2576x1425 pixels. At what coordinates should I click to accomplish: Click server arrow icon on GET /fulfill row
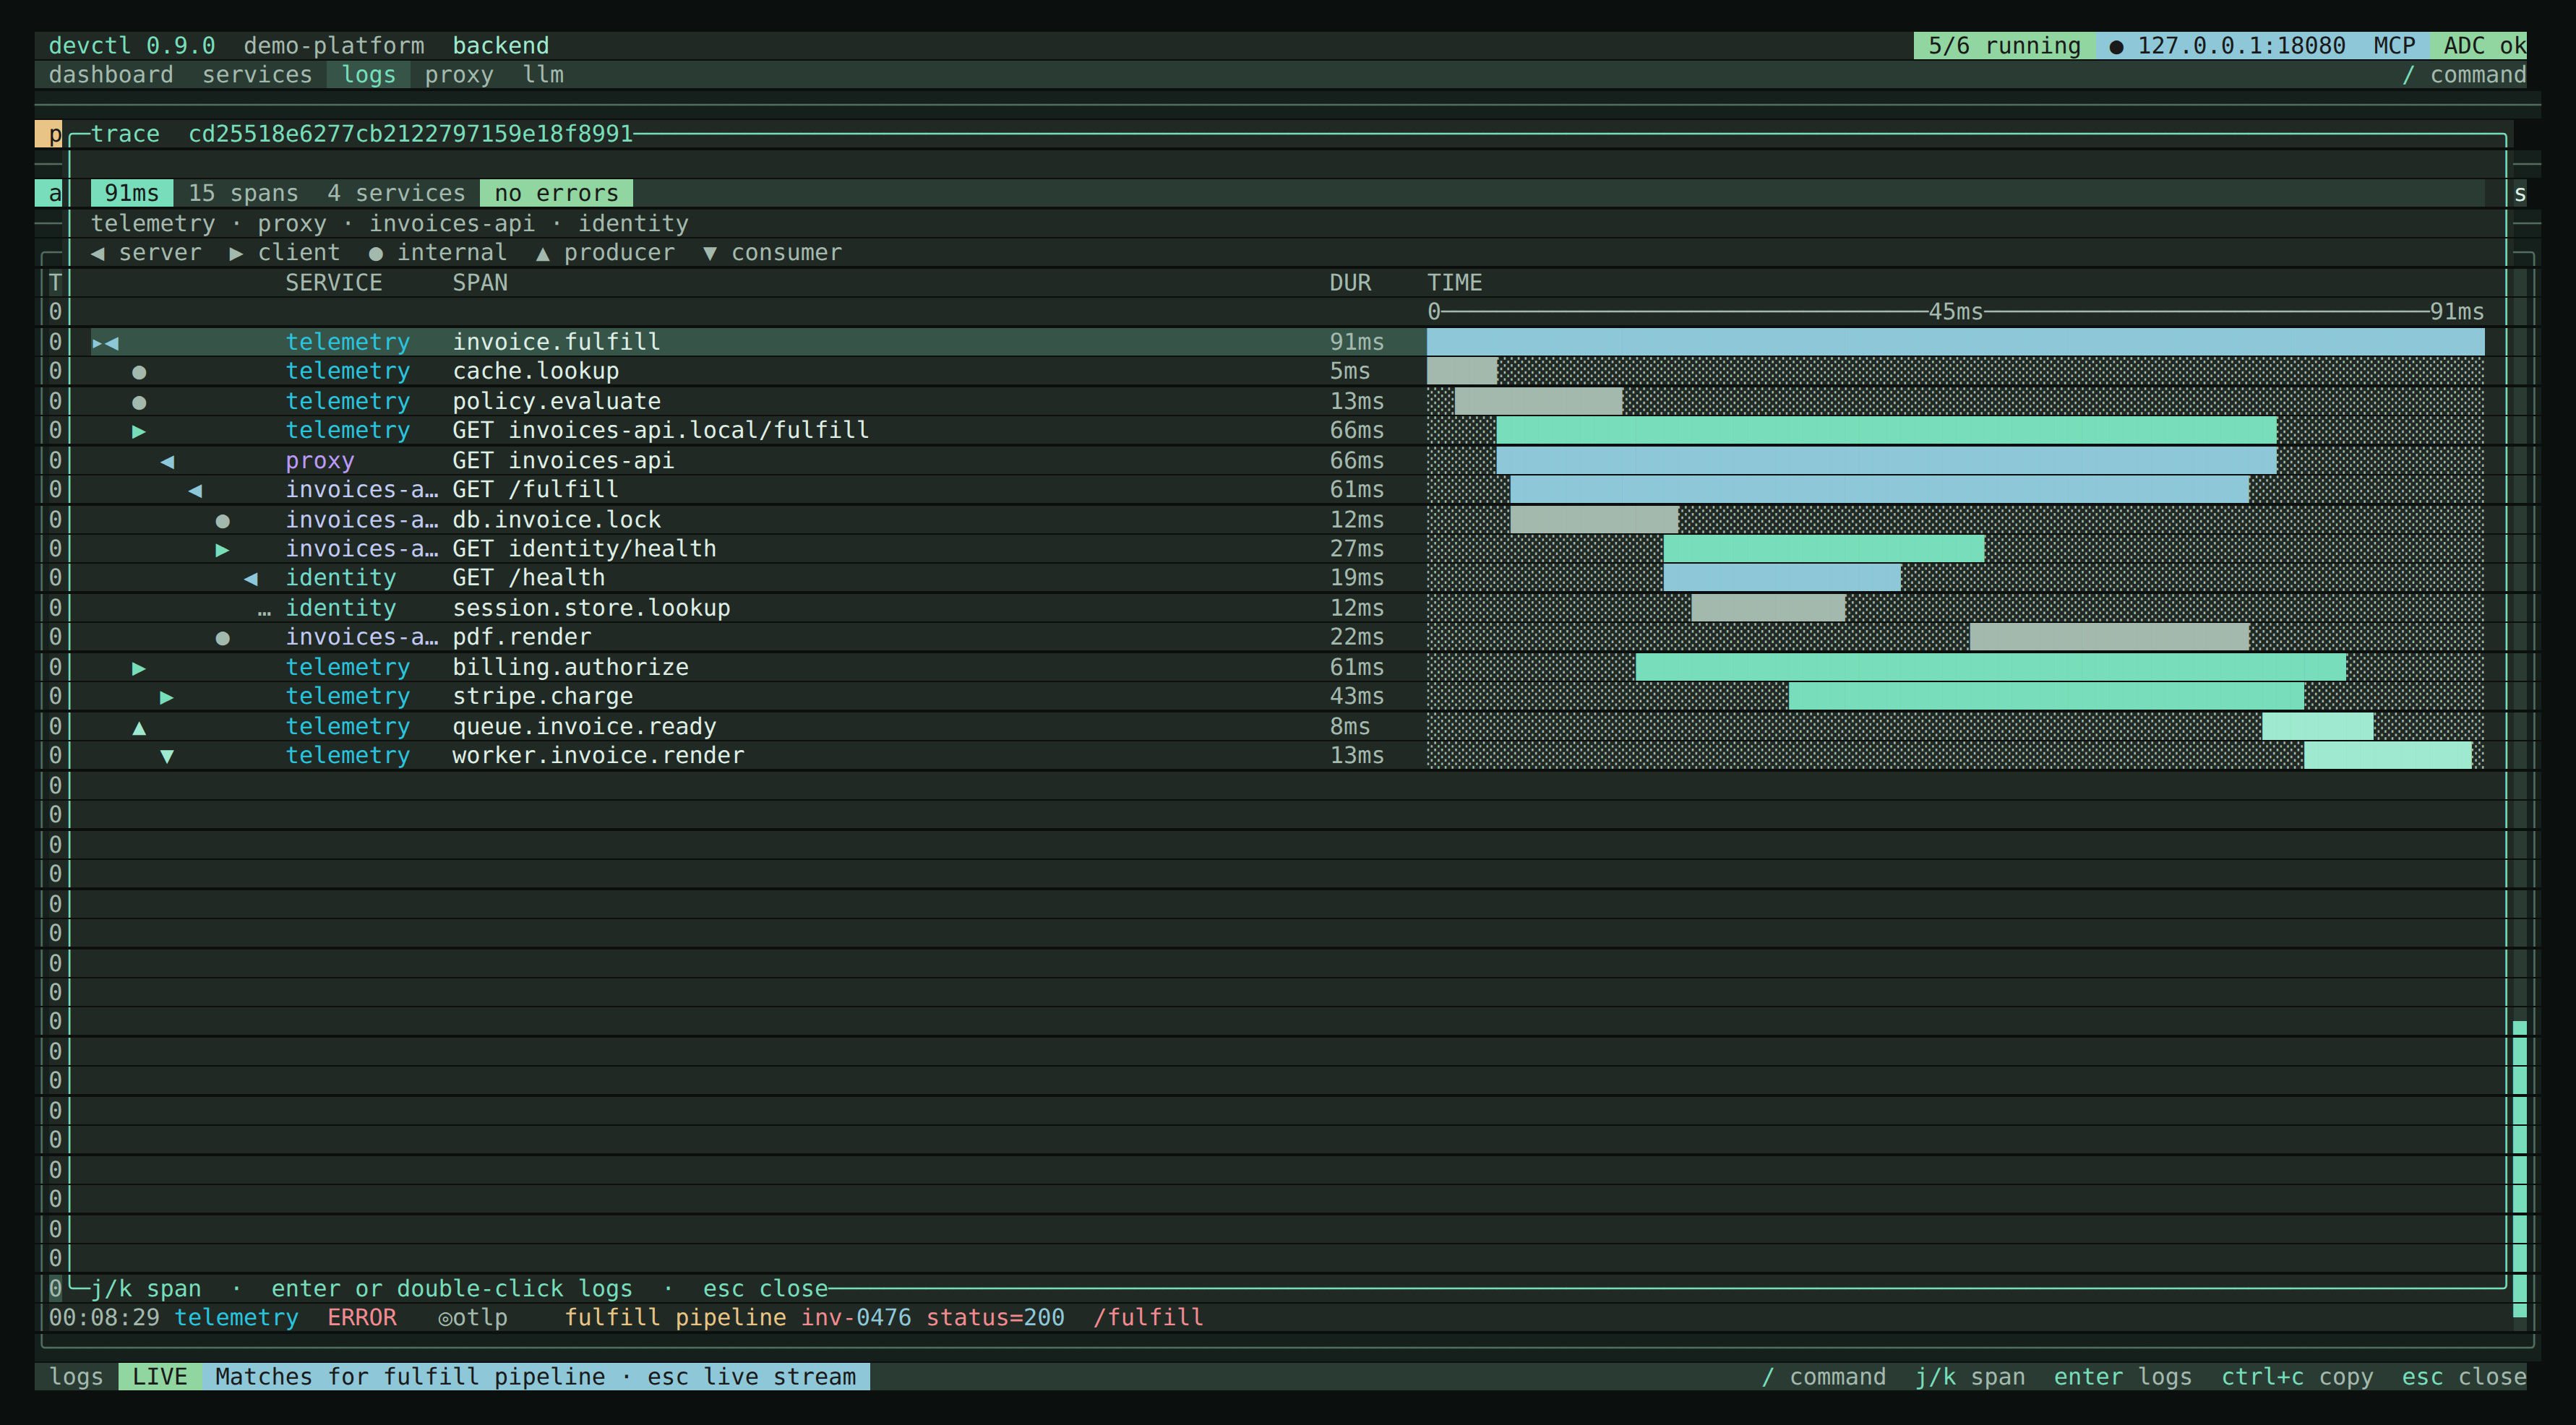click(195, 490)
